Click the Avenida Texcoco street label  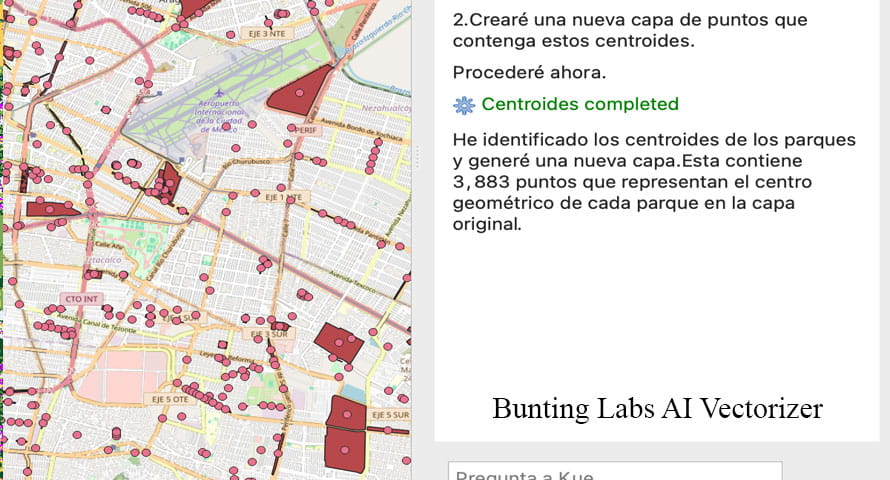click(352, 282)
